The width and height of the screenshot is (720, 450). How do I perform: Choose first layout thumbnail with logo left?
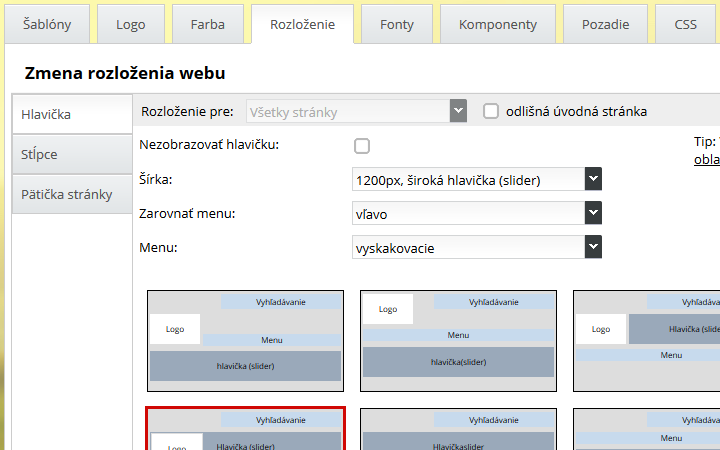(x=246, y=341)
